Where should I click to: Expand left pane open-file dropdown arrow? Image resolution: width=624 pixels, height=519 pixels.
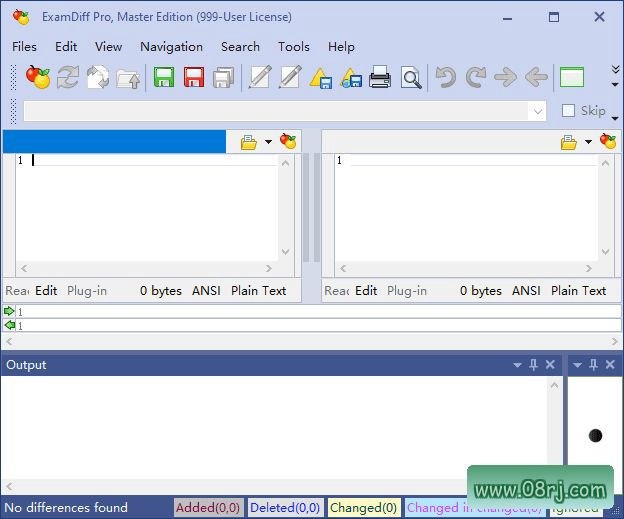tap(269, 142)
